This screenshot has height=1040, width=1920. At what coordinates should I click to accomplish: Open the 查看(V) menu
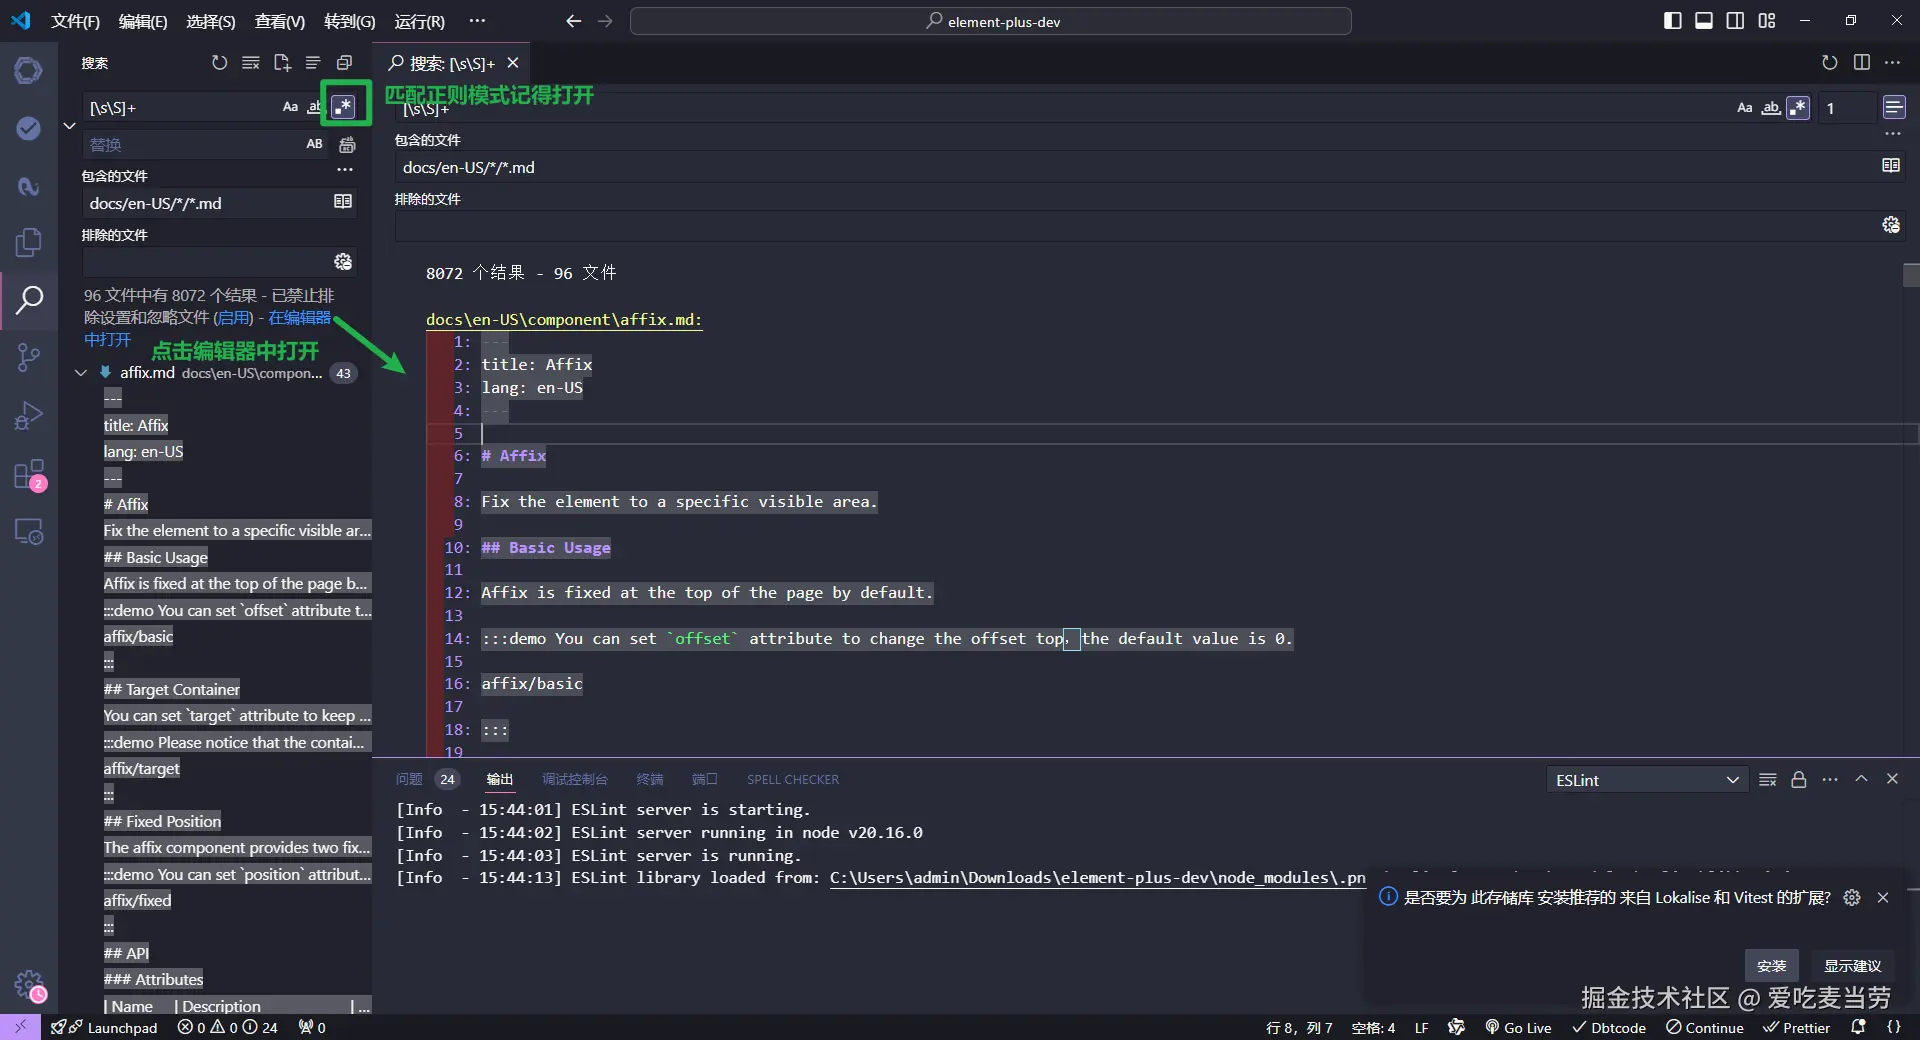point(279,21)
